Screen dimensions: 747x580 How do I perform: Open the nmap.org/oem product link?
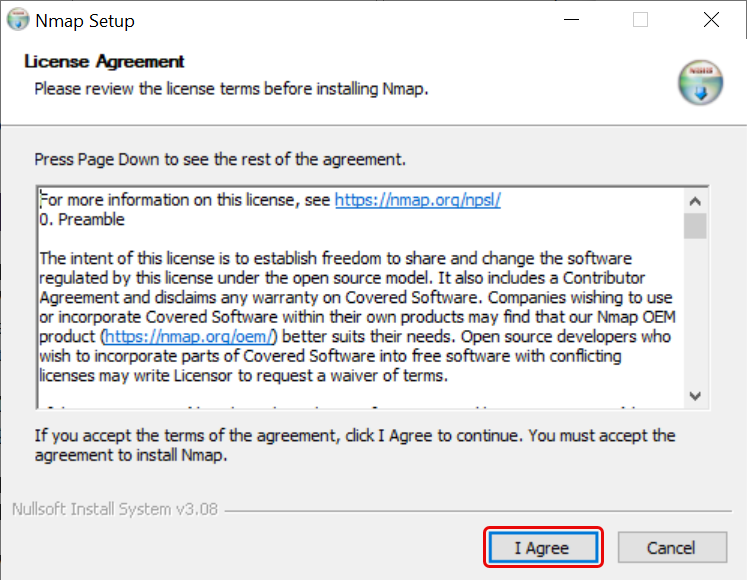[x=190, y=337]
